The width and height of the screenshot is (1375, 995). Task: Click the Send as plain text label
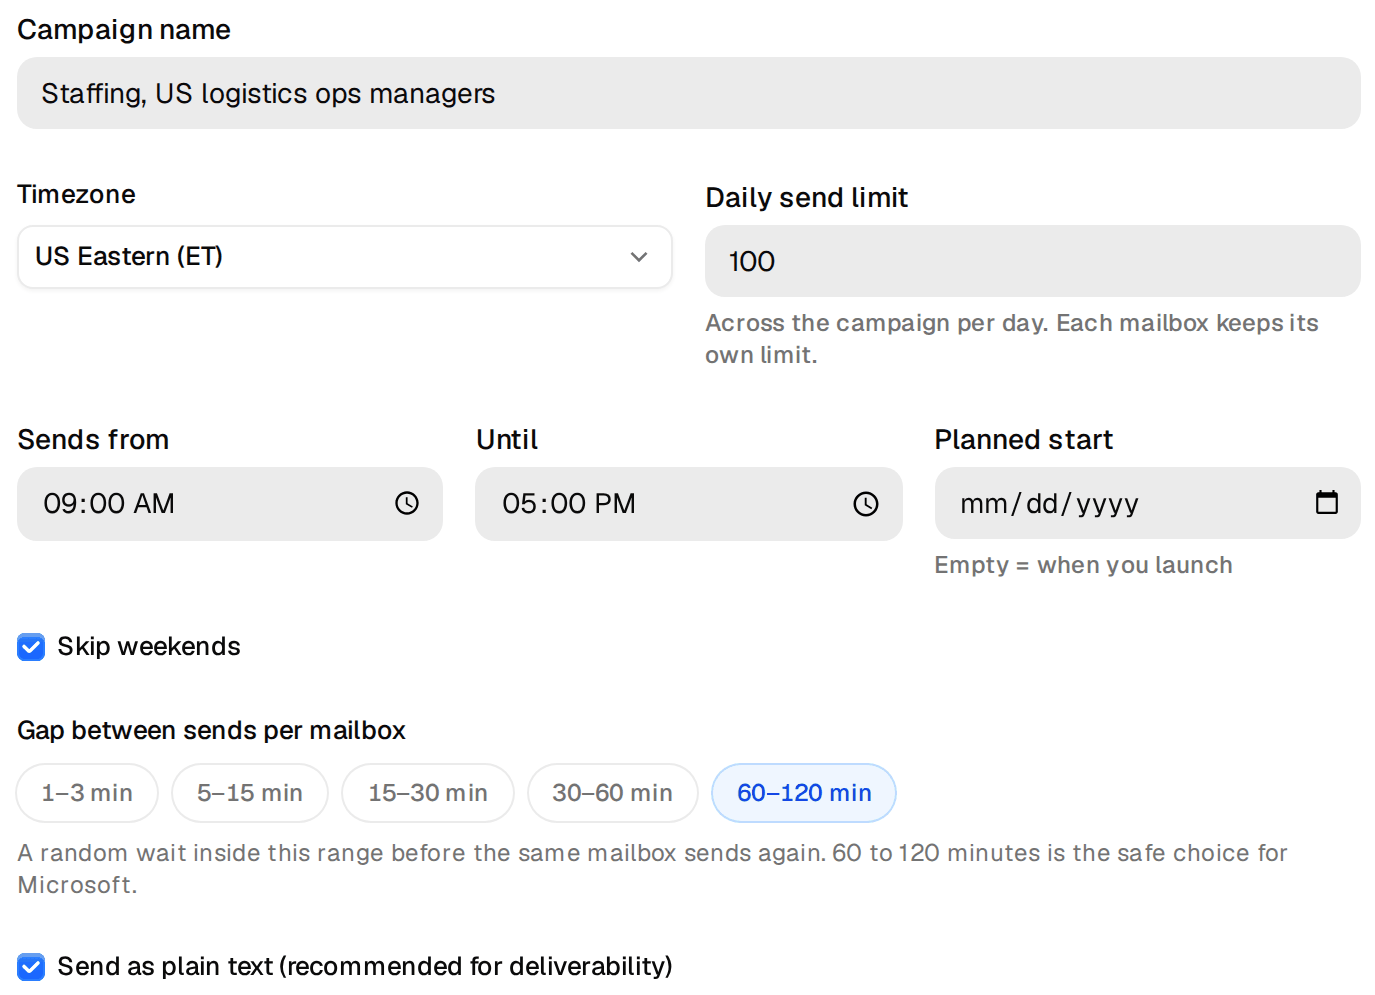365,967
